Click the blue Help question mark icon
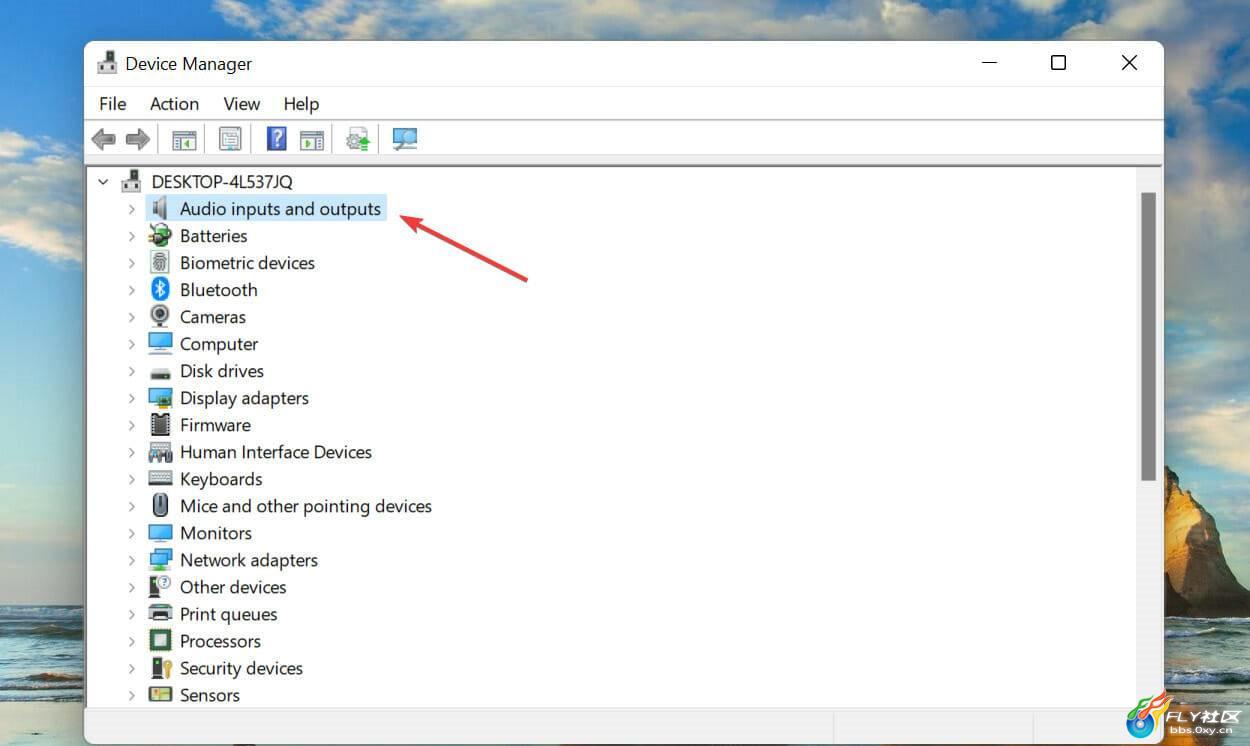1250x746 pixels. pos(277,139)
